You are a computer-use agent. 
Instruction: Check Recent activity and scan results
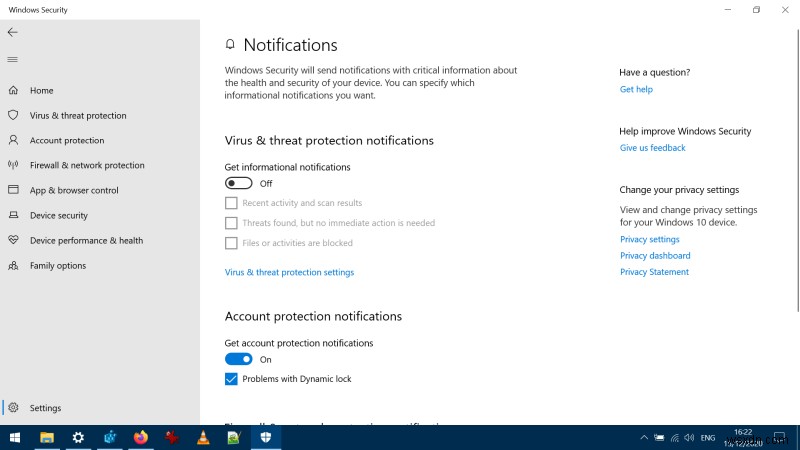tap(231, 203)
